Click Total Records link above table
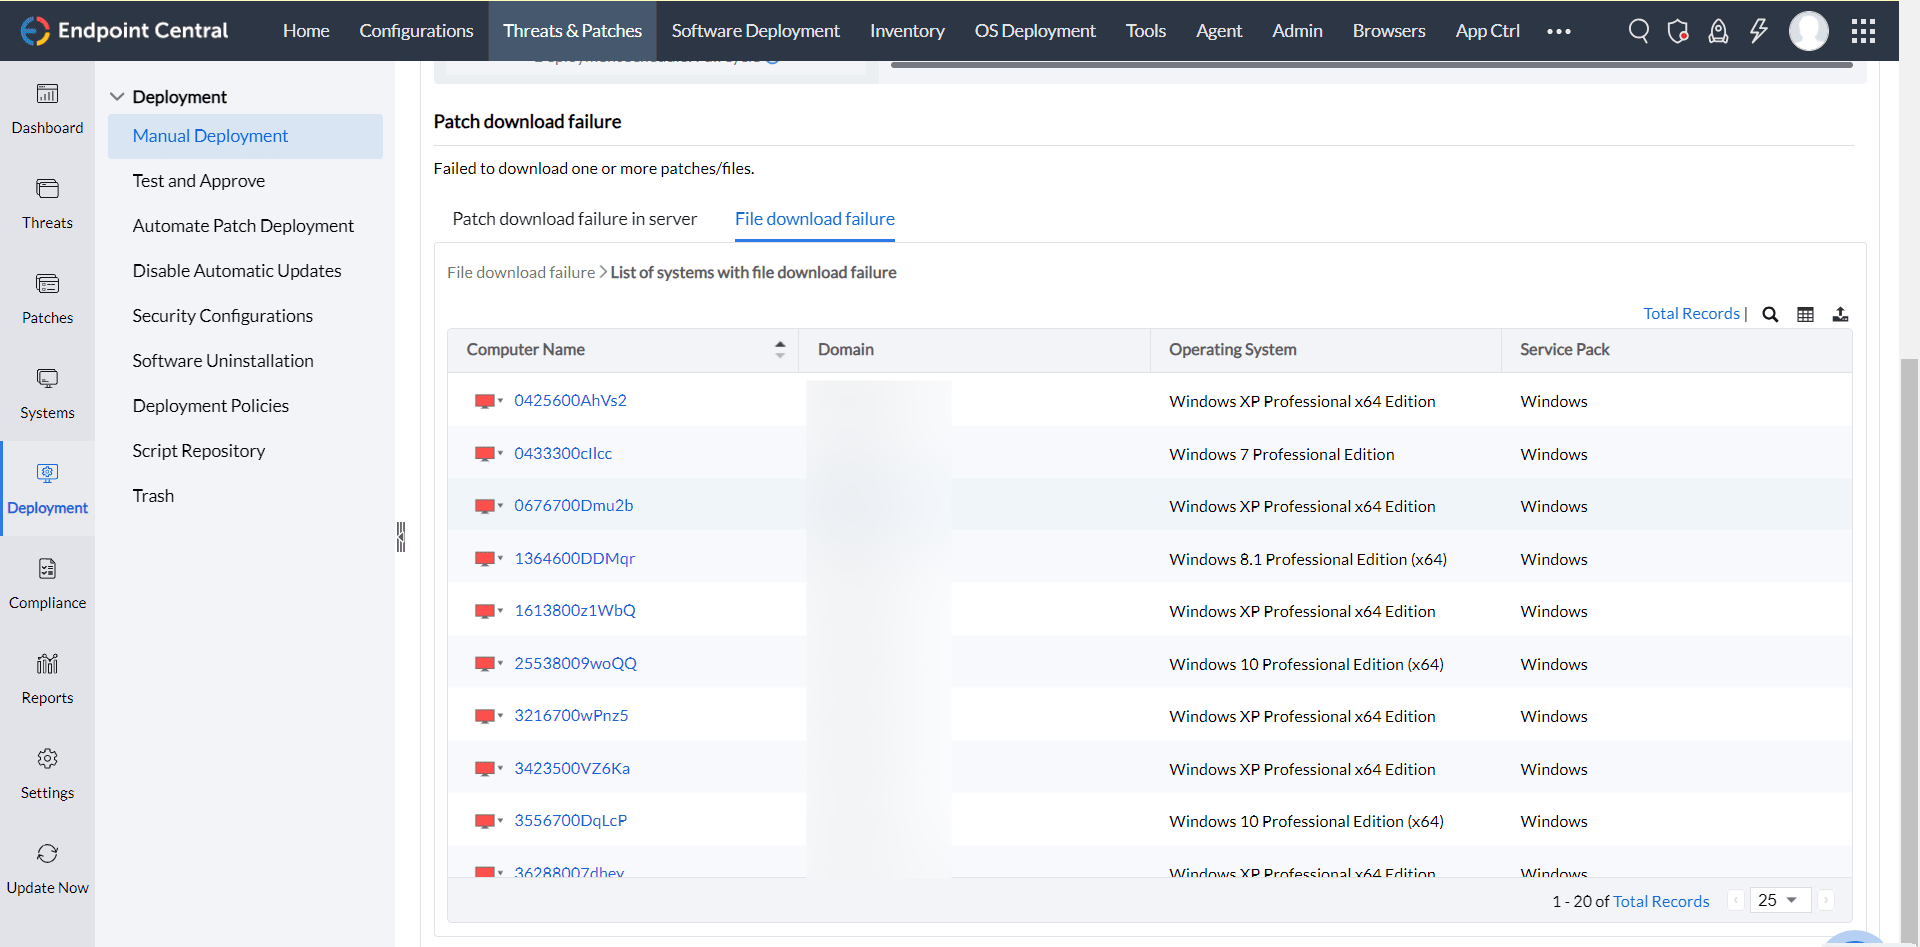The image size is (1920, 947). (1691, 314)
